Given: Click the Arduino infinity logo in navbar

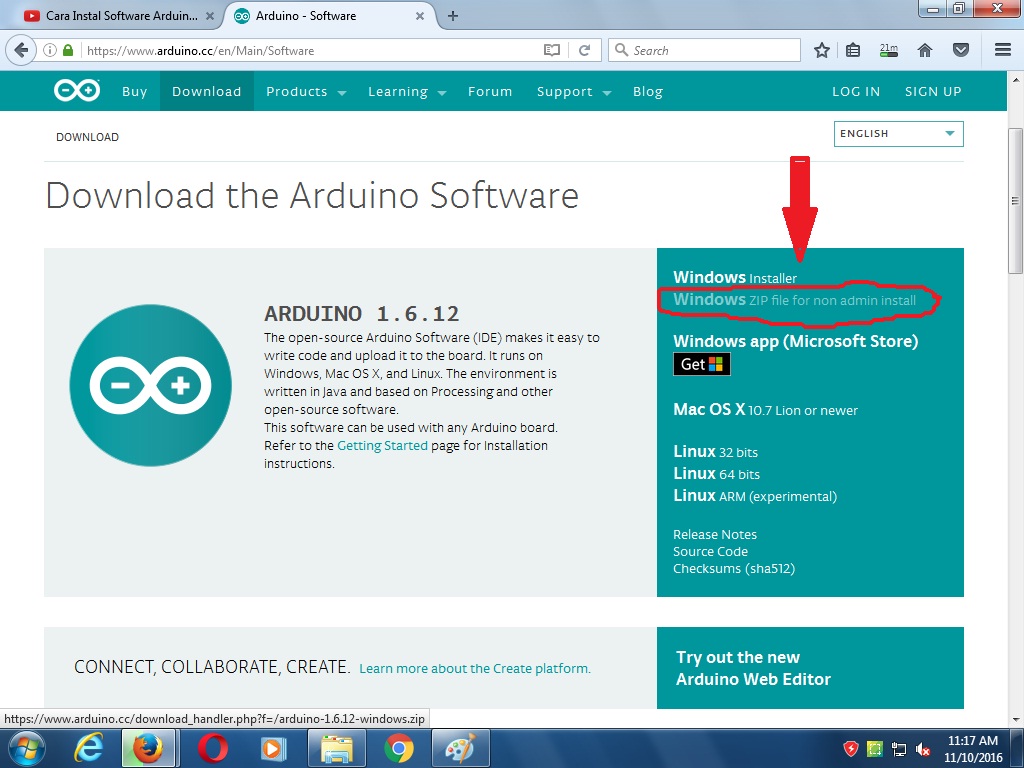Looking at the screenshot, I should pyautogui.click(x=77, y=91).
